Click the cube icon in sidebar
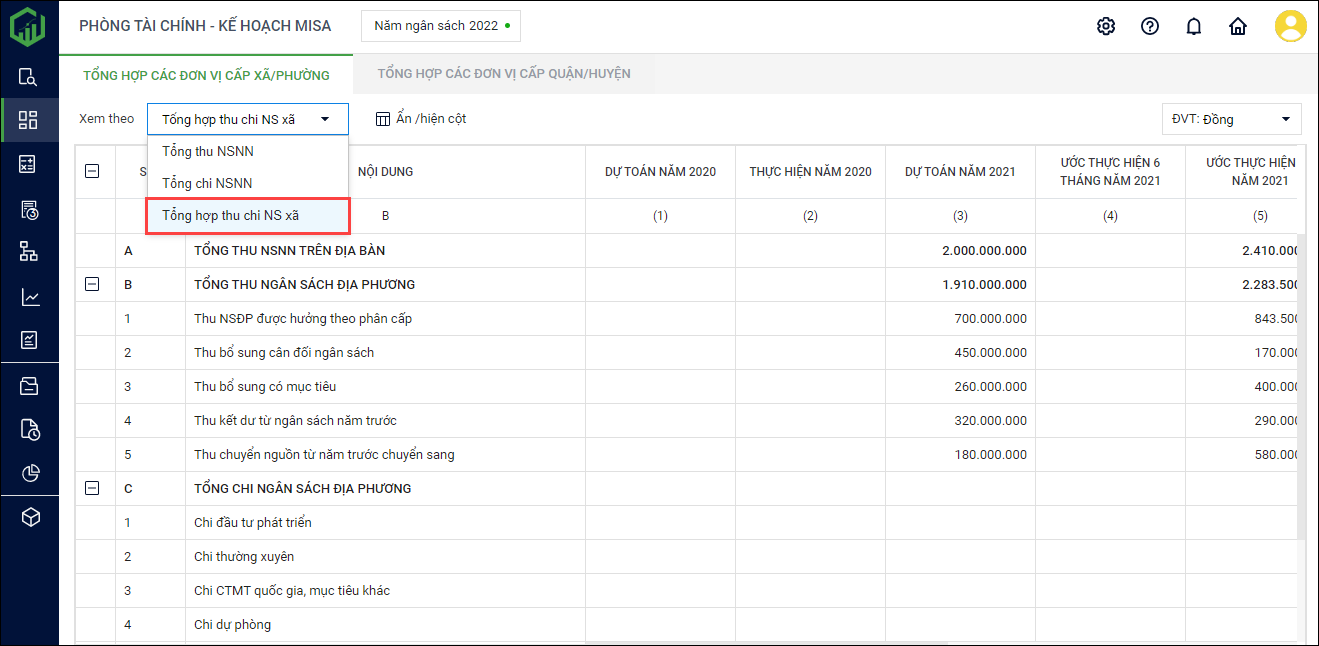1319x646 pixels. click(x=29, y=517)
